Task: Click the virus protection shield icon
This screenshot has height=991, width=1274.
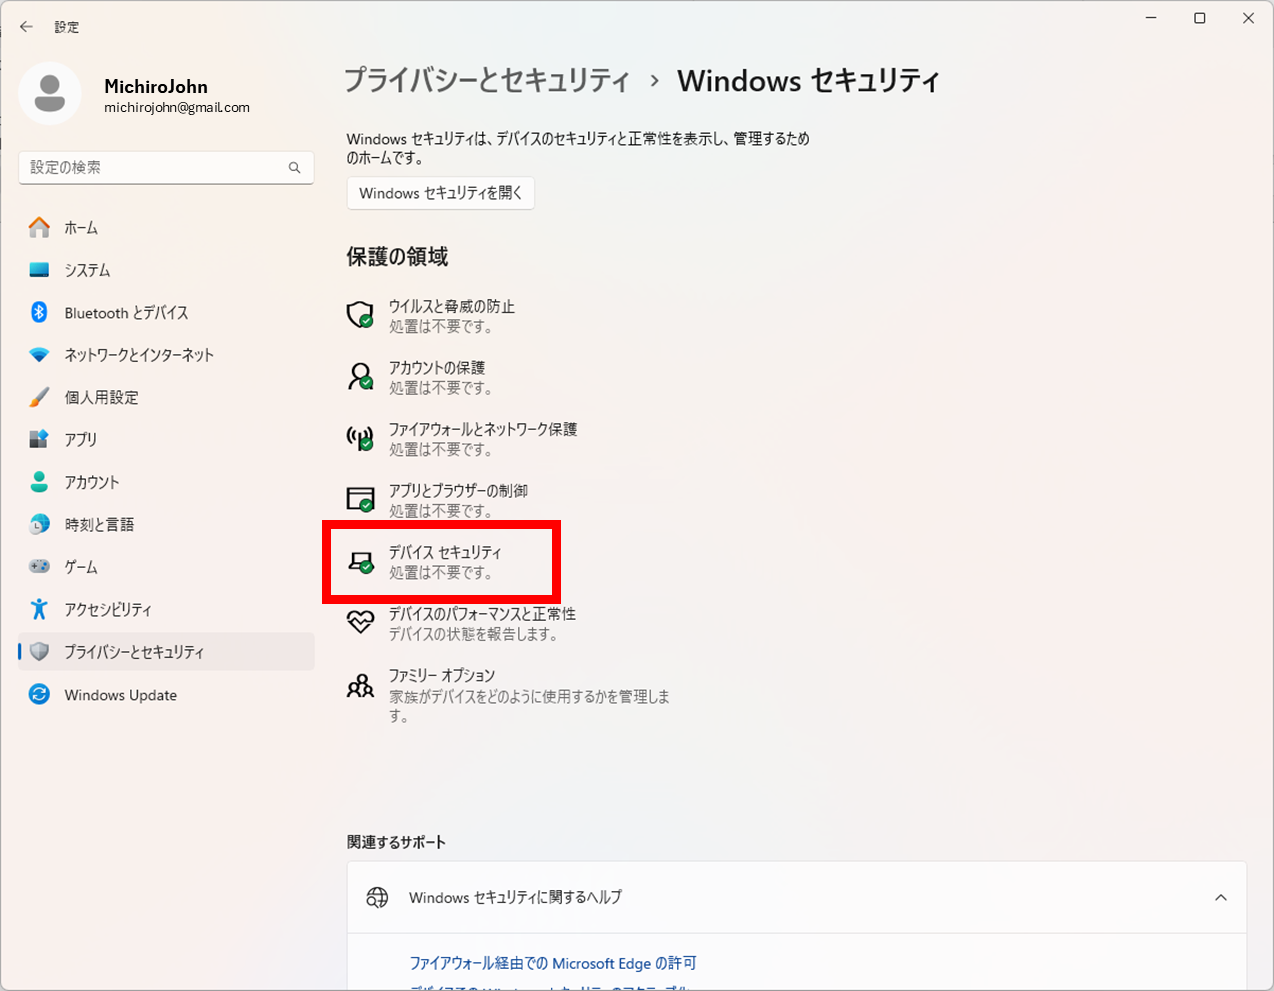Action: [360, 315]
